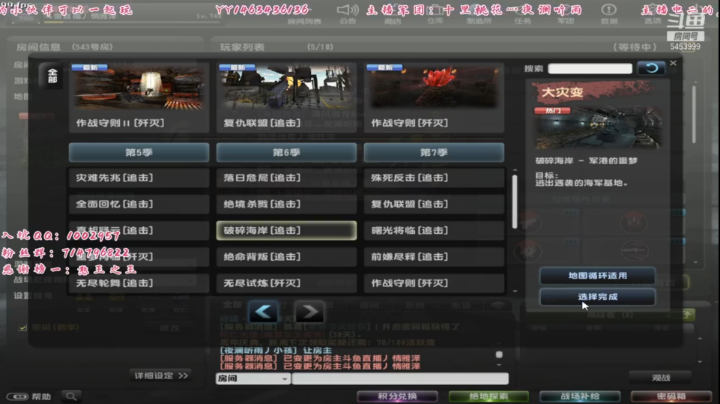Select map 灾难先兆[追击]

coord(139,178)
